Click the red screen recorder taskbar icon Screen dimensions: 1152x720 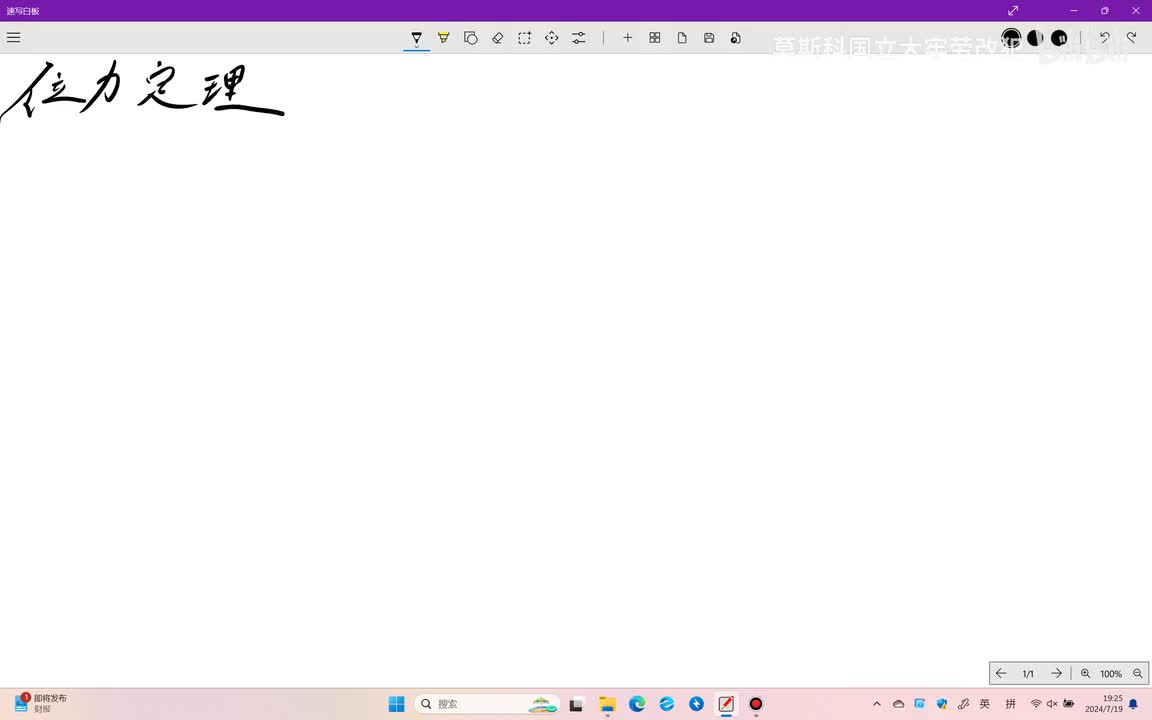pyautogui.click(x=756, y=704)
